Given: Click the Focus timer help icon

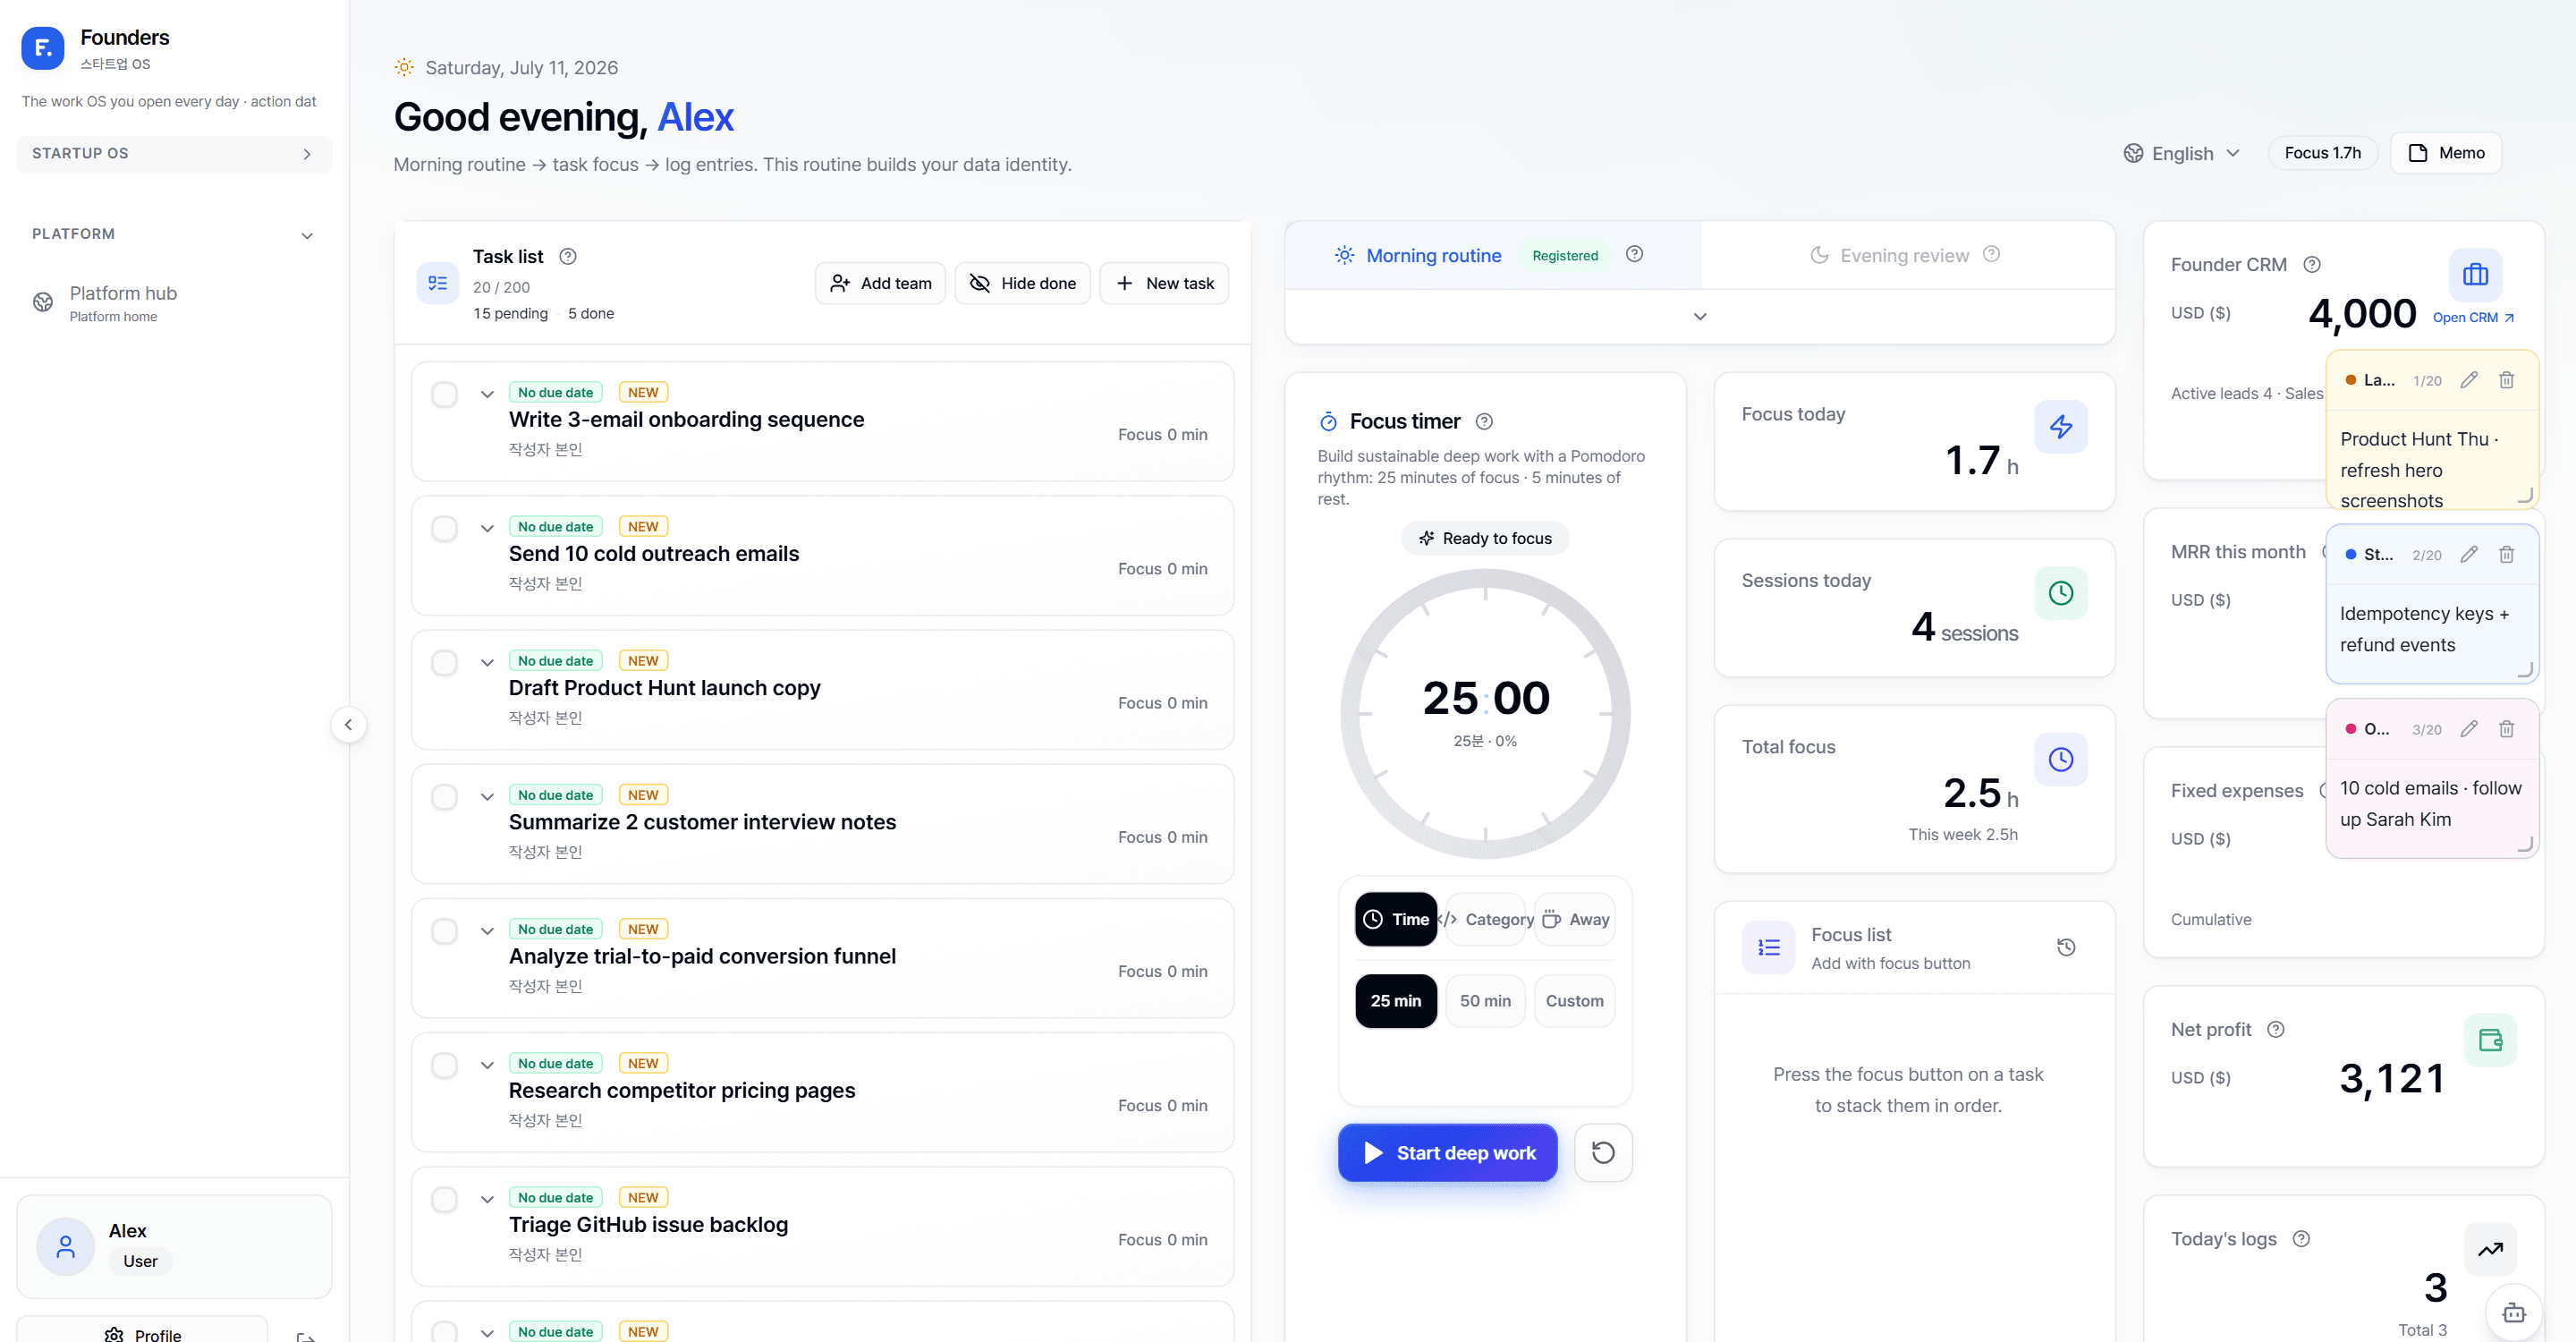Looking at the screenshot, I should [x=1484, y=421].
